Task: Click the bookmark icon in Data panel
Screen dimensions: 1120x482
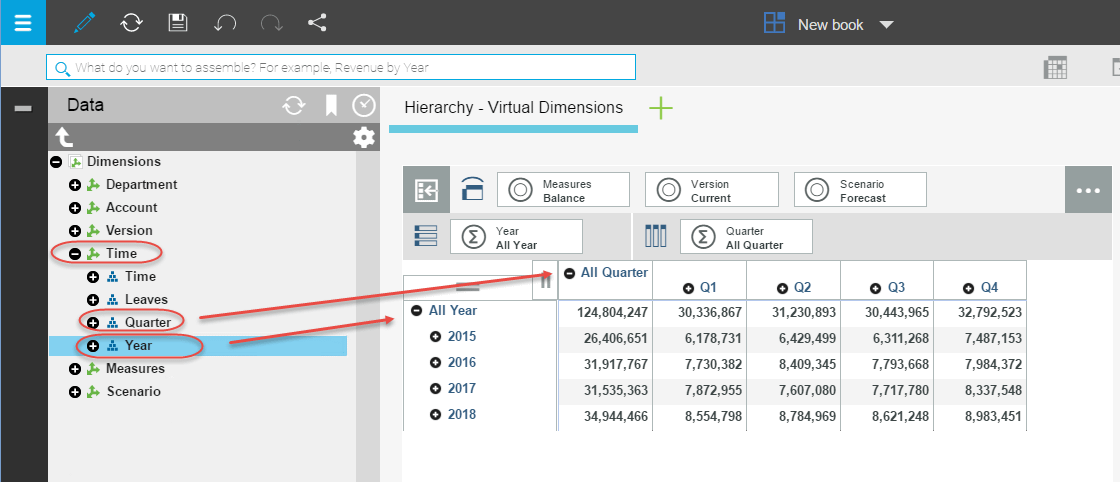Action: coord(331,105)
